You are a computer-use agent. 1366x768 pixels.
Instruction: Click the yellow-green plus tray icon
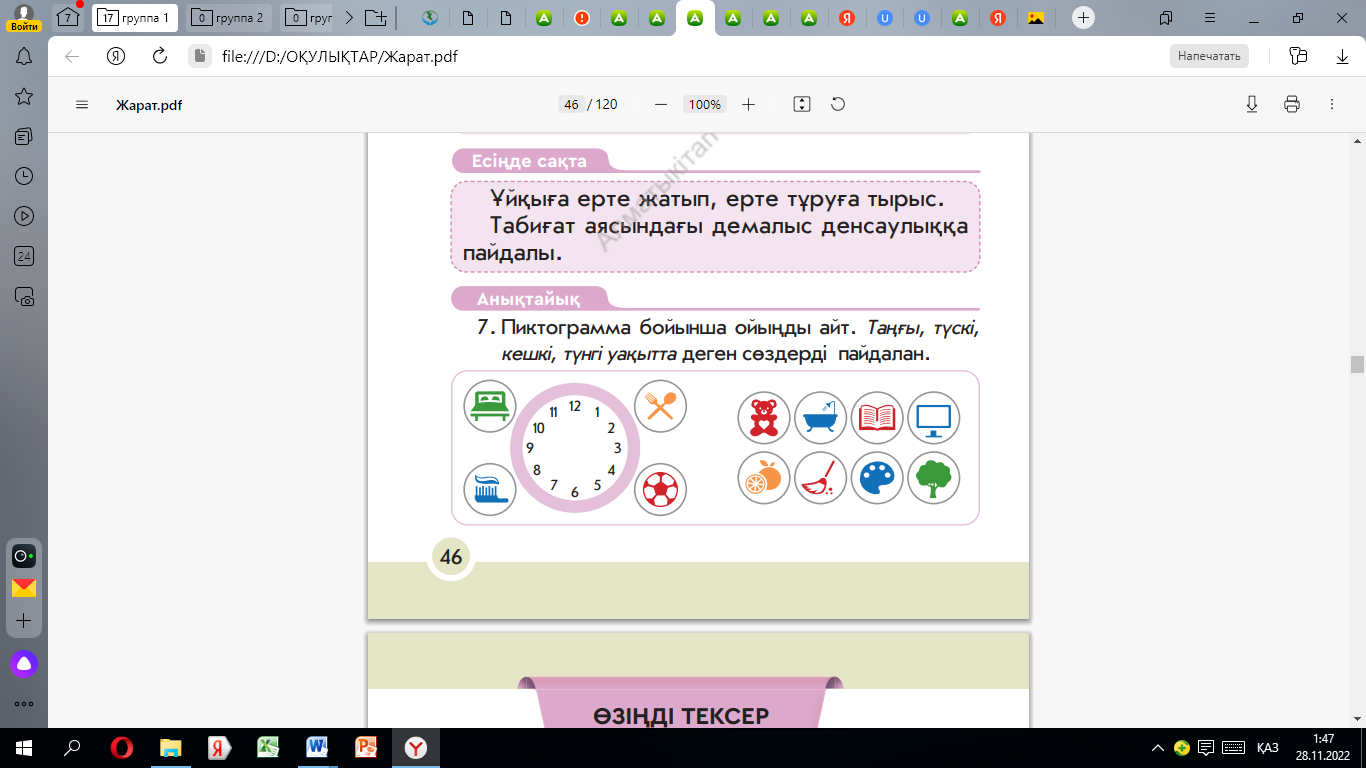click(1182, 748)
